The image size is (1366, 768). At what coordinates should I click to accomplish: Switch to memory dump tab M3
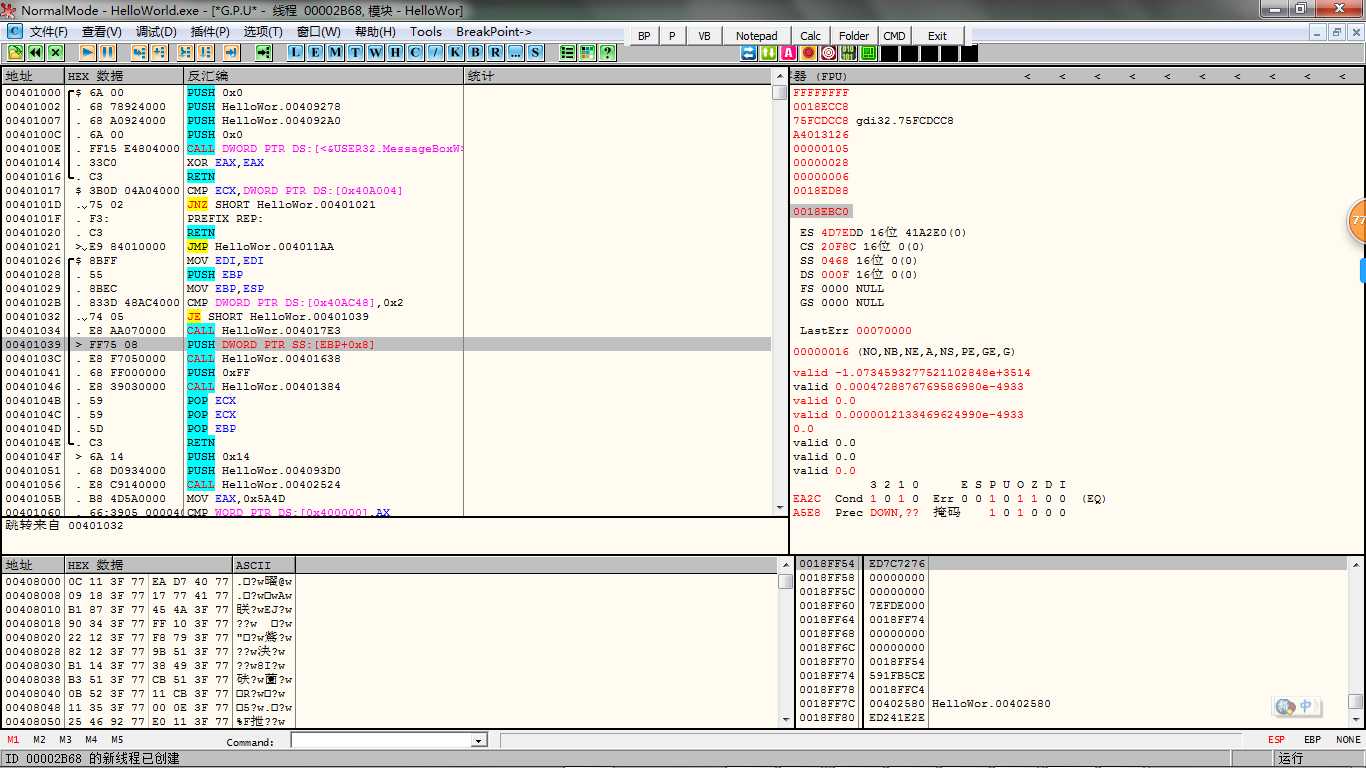[x=65, y=740]
